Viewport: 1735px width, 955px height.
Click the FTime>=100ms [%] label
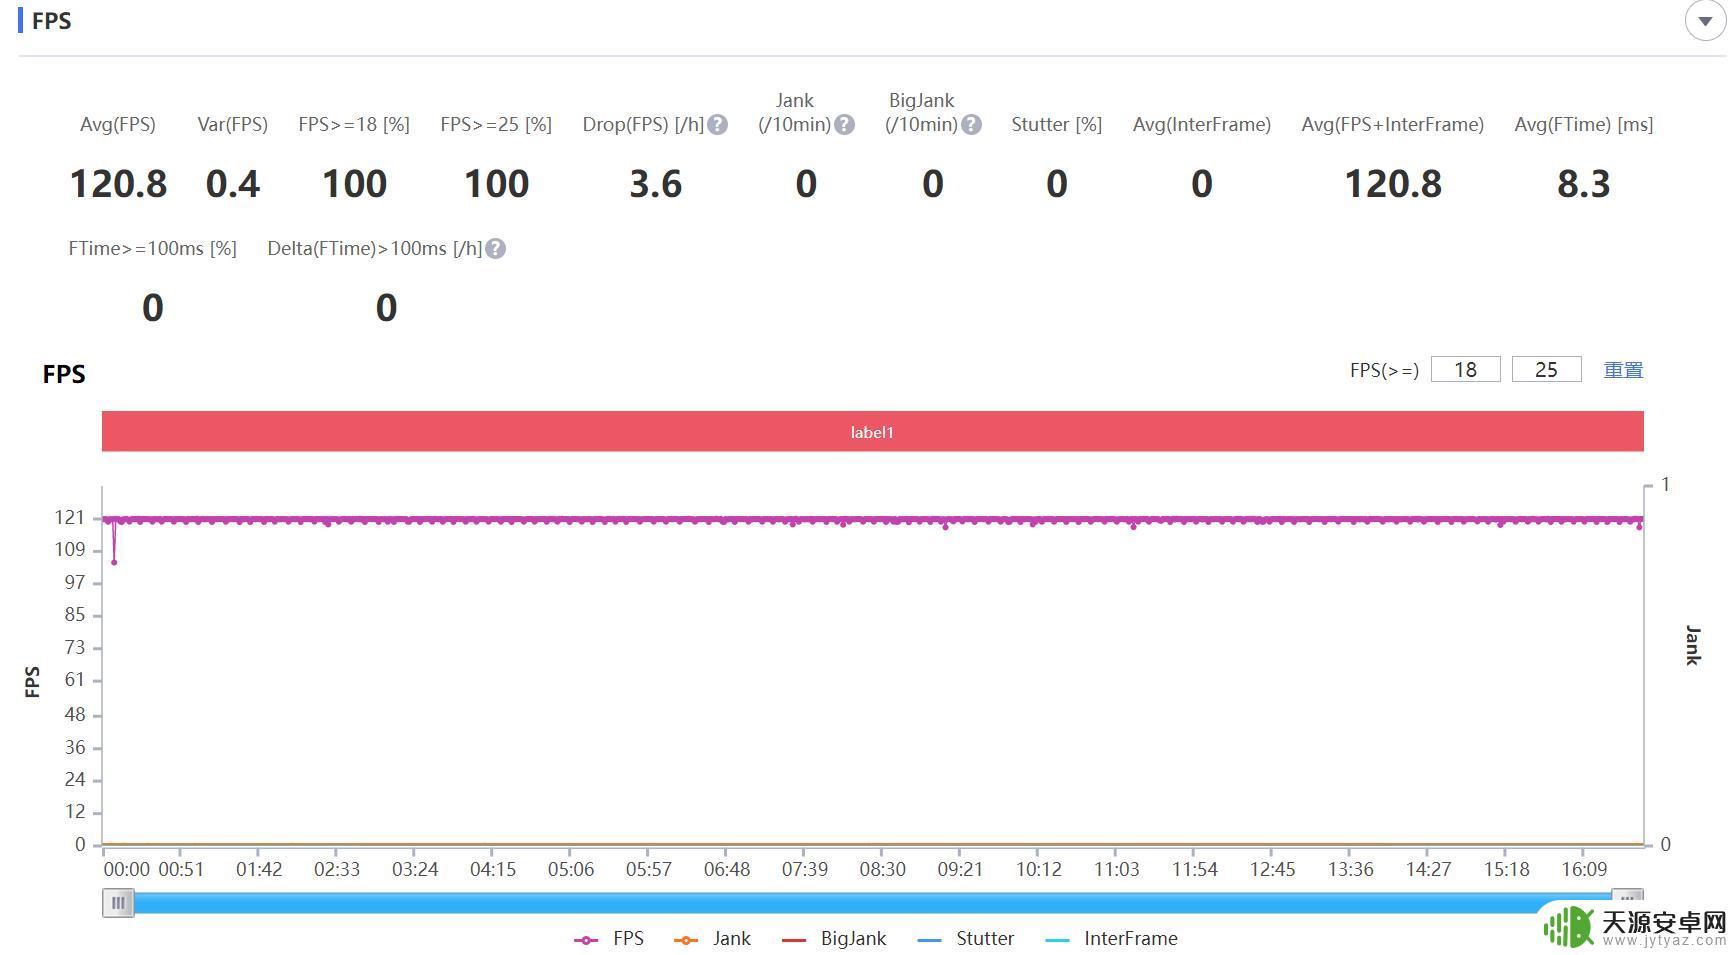click(x=152, y=249)
